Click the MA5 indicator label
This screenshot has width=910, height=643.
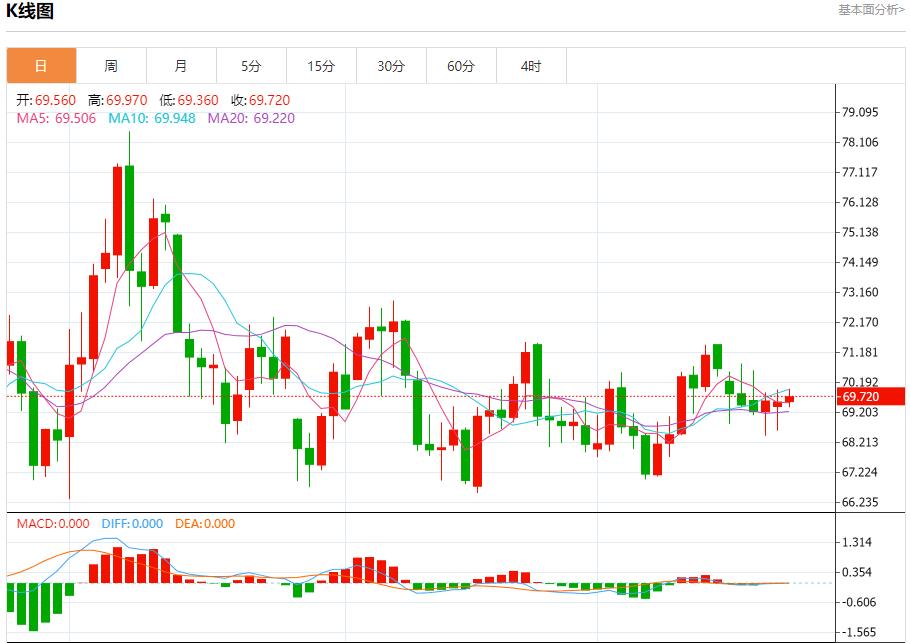[x=56, y=118]
